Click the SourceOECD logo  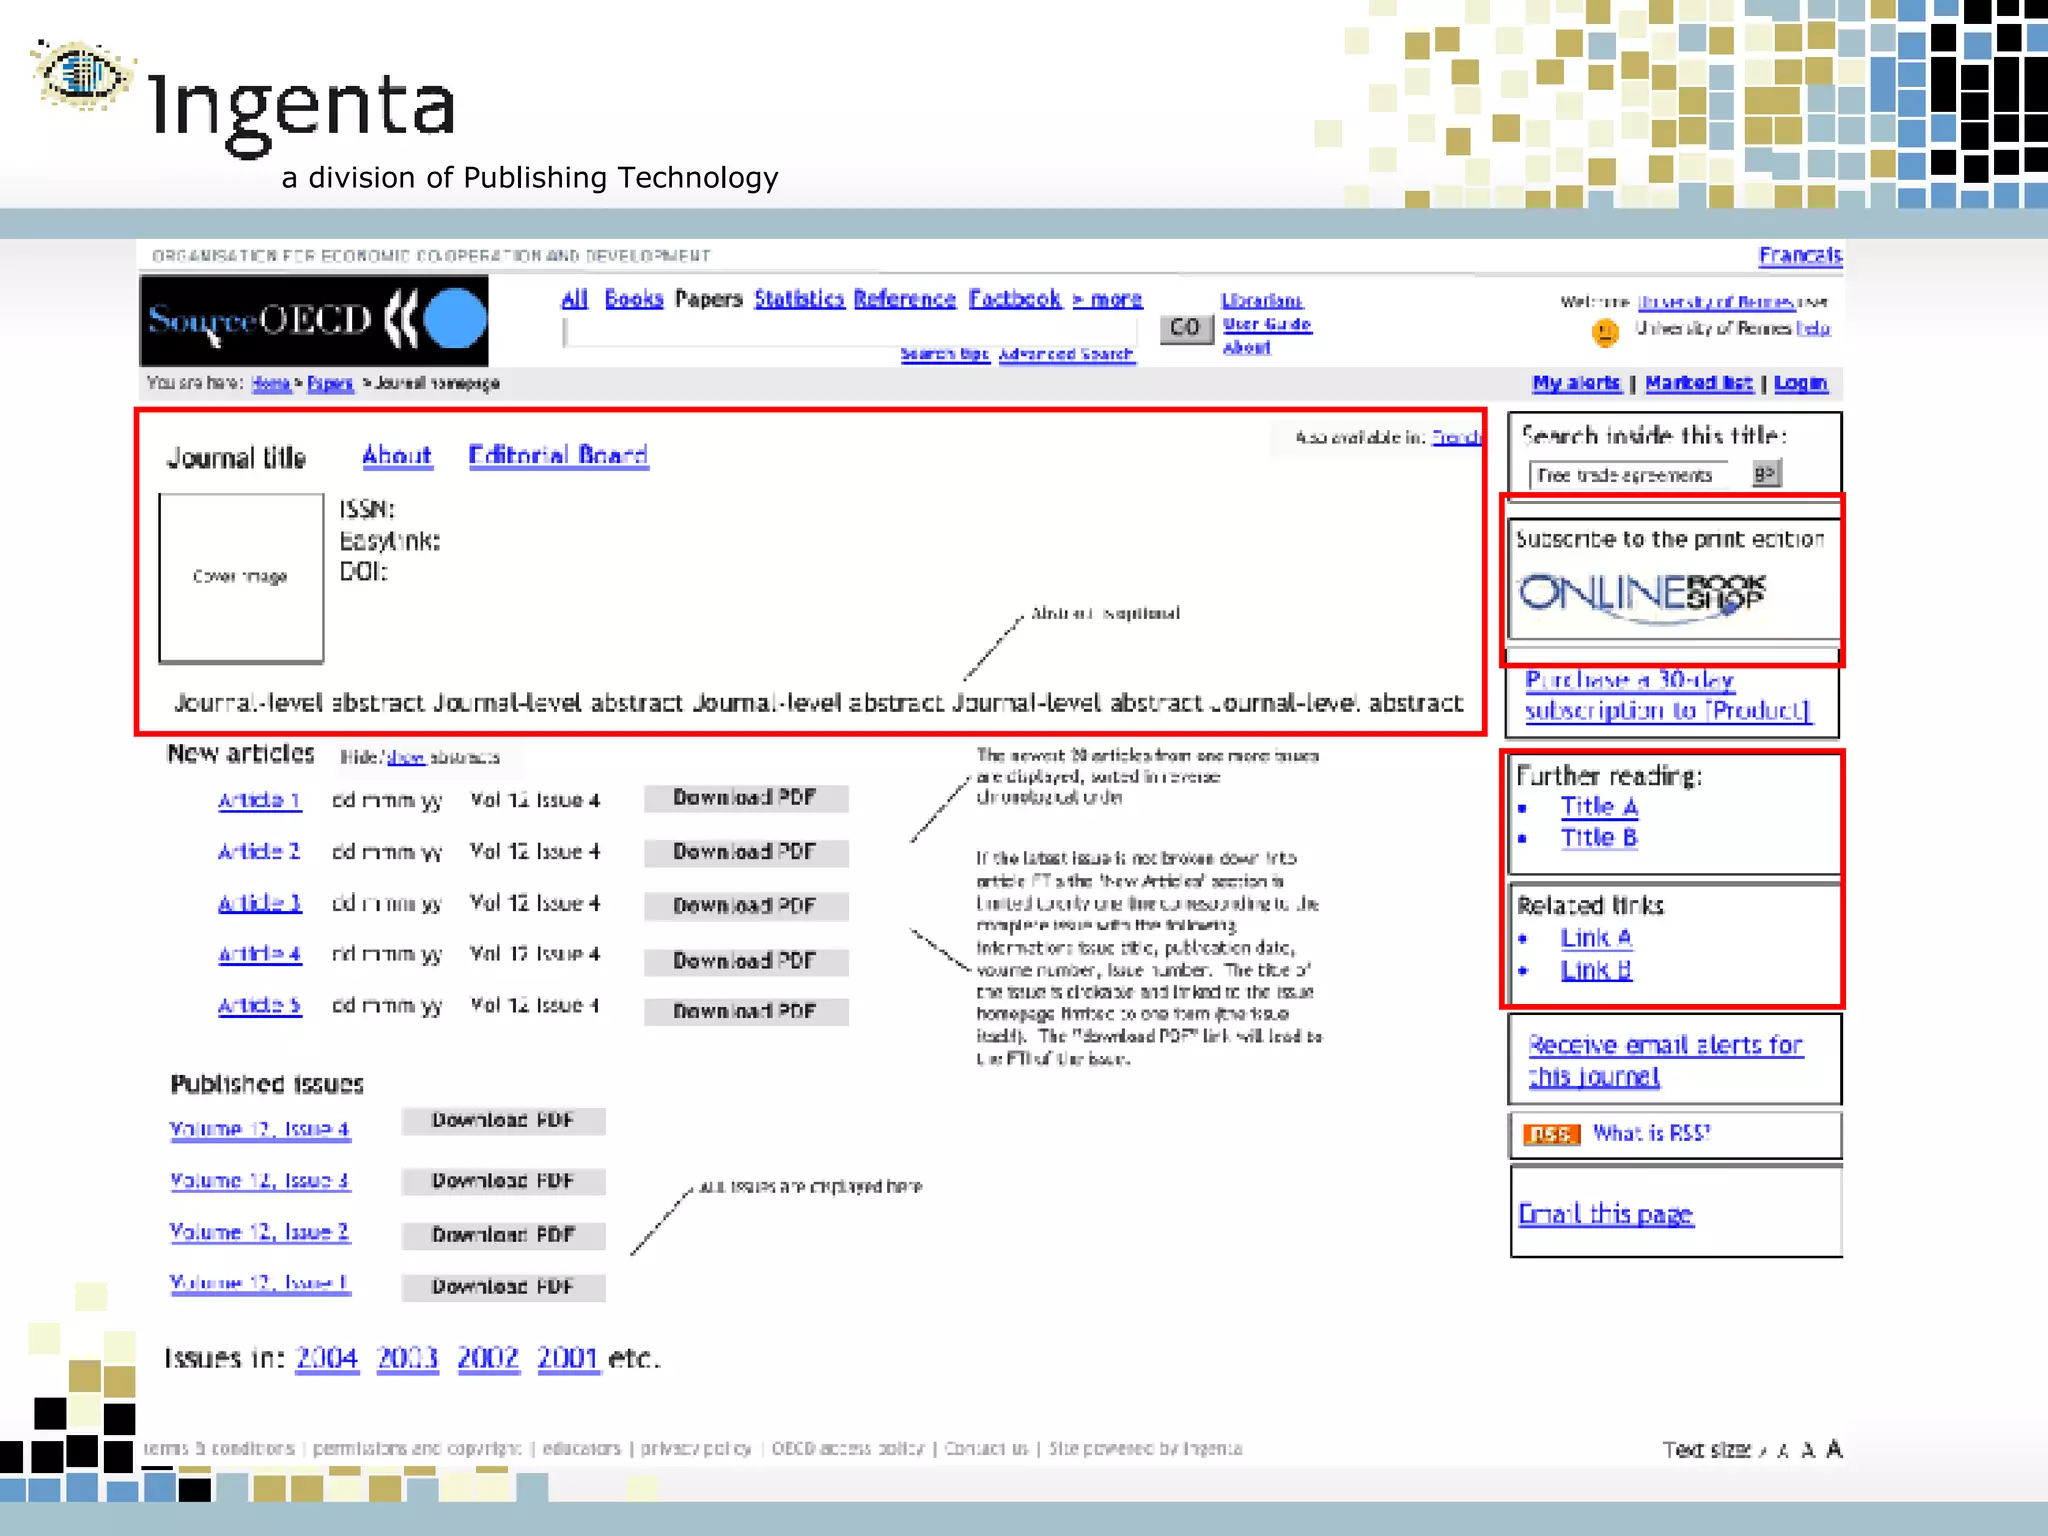(x=314, y=321)
